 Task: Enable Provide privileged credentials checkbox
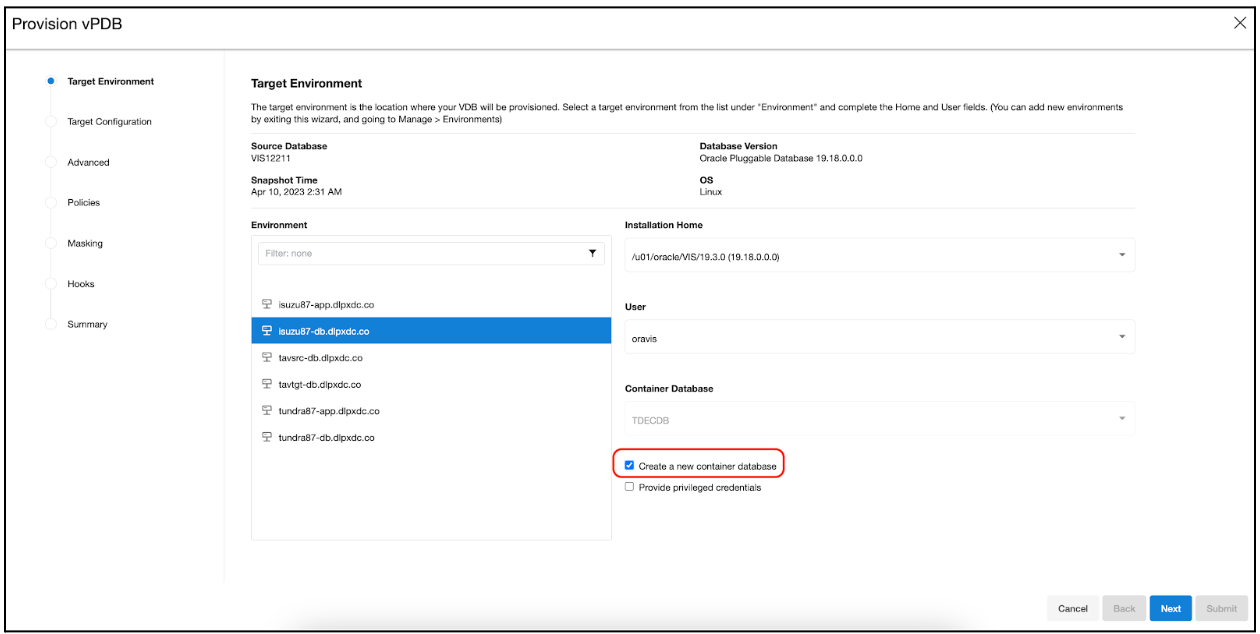tap(629, 487)
